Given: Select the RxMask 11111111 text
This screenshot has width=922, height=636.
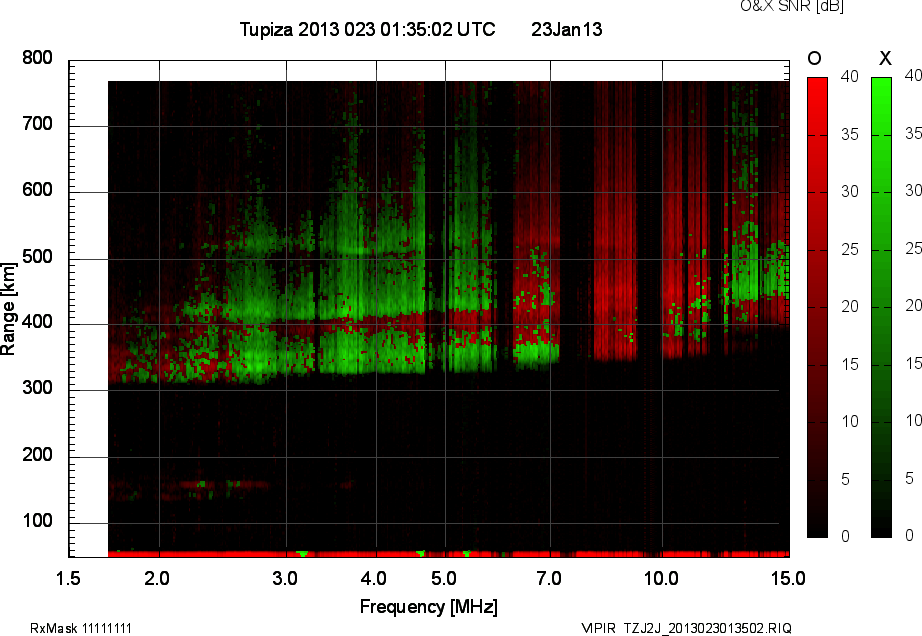Looking at the screenshot, I should click(x=81, y=628).
